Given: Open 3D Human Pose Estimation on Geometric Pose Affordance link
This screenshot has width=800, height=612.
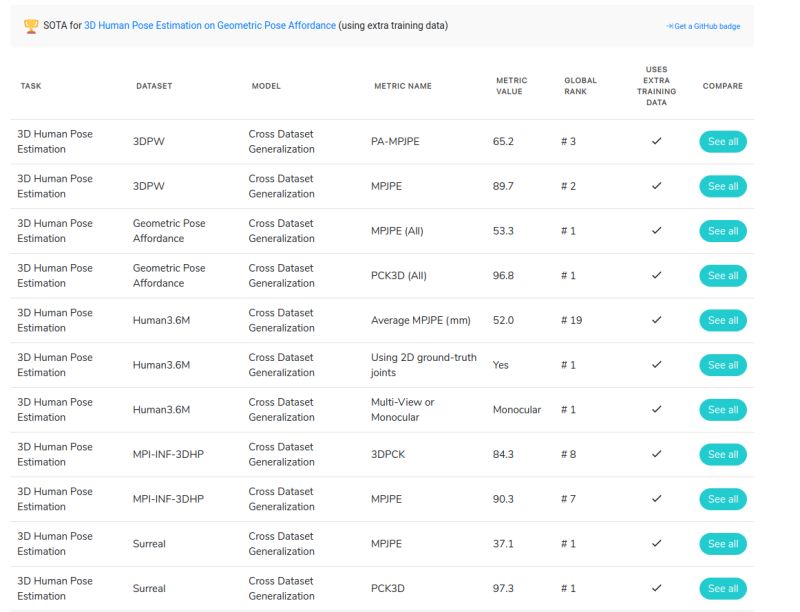Looking at the screenshot, I should pos(210,26).
